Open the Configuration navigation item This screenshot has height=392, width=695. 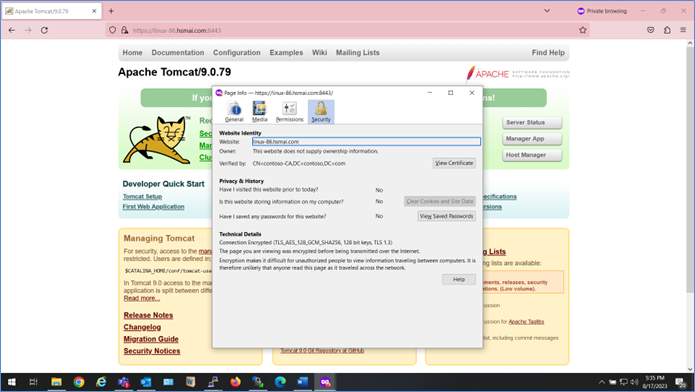pyautogui.click(x=237, y=52)
